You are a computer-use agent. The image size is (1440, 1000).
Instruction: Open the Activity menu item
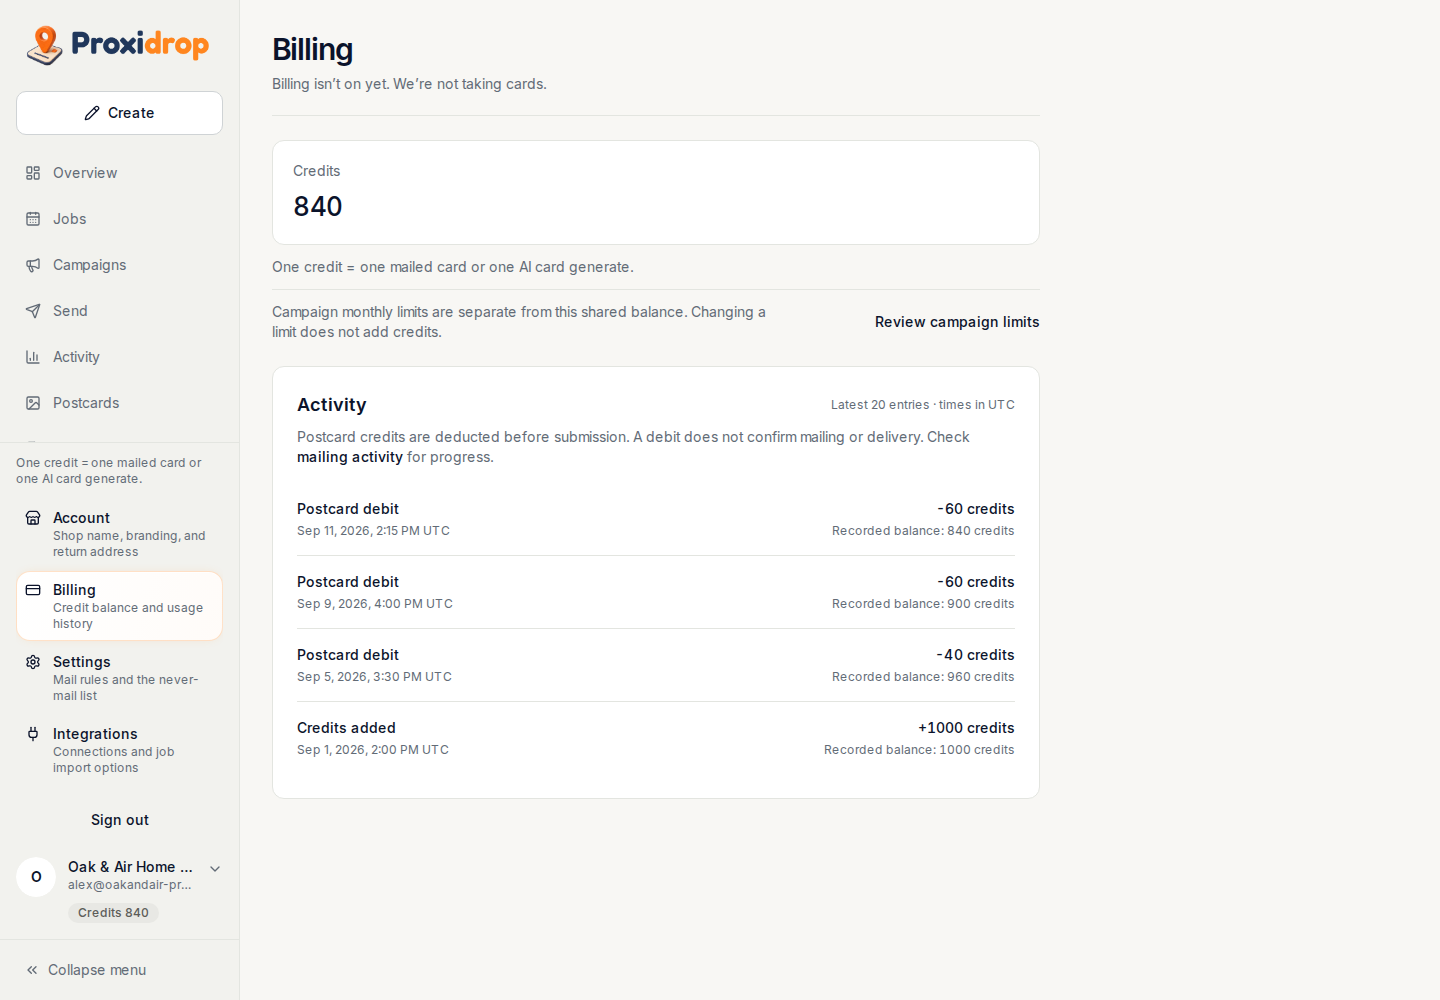point(119,357)
